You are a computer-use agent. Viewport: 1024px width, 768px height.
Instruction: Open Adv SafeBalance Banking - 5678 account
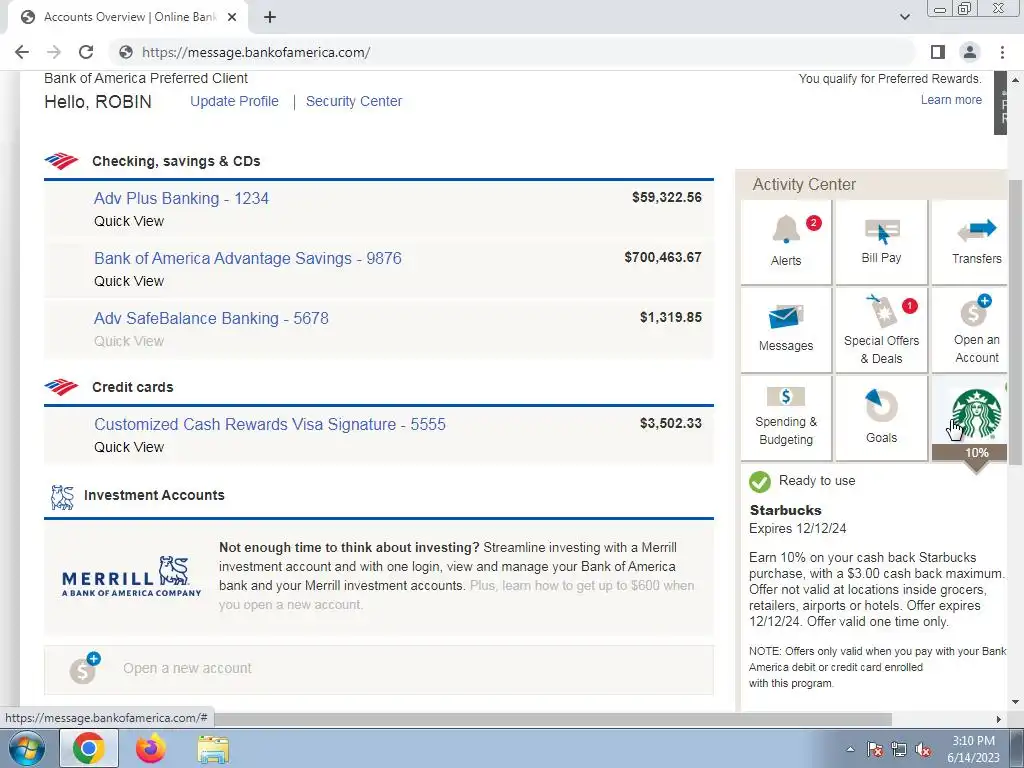coord(212,319)
